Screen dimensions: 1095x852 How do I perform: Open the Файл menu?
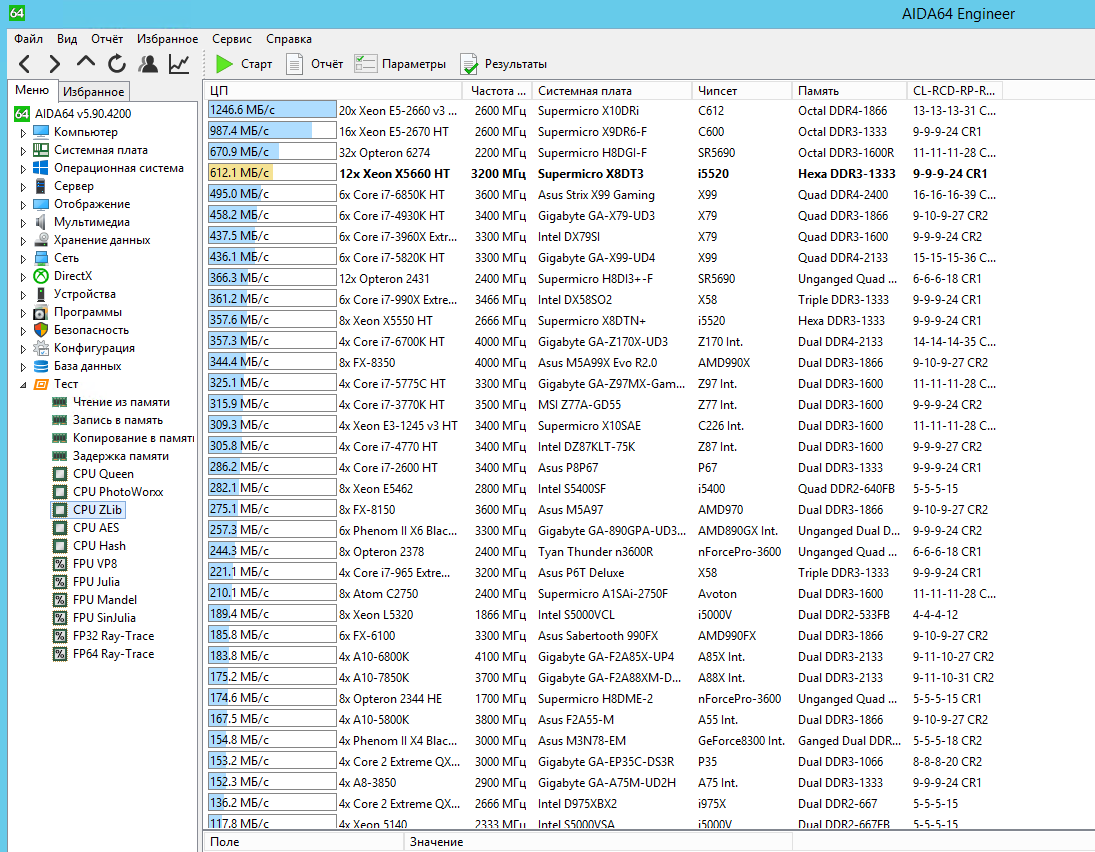(x=29, y=39)
